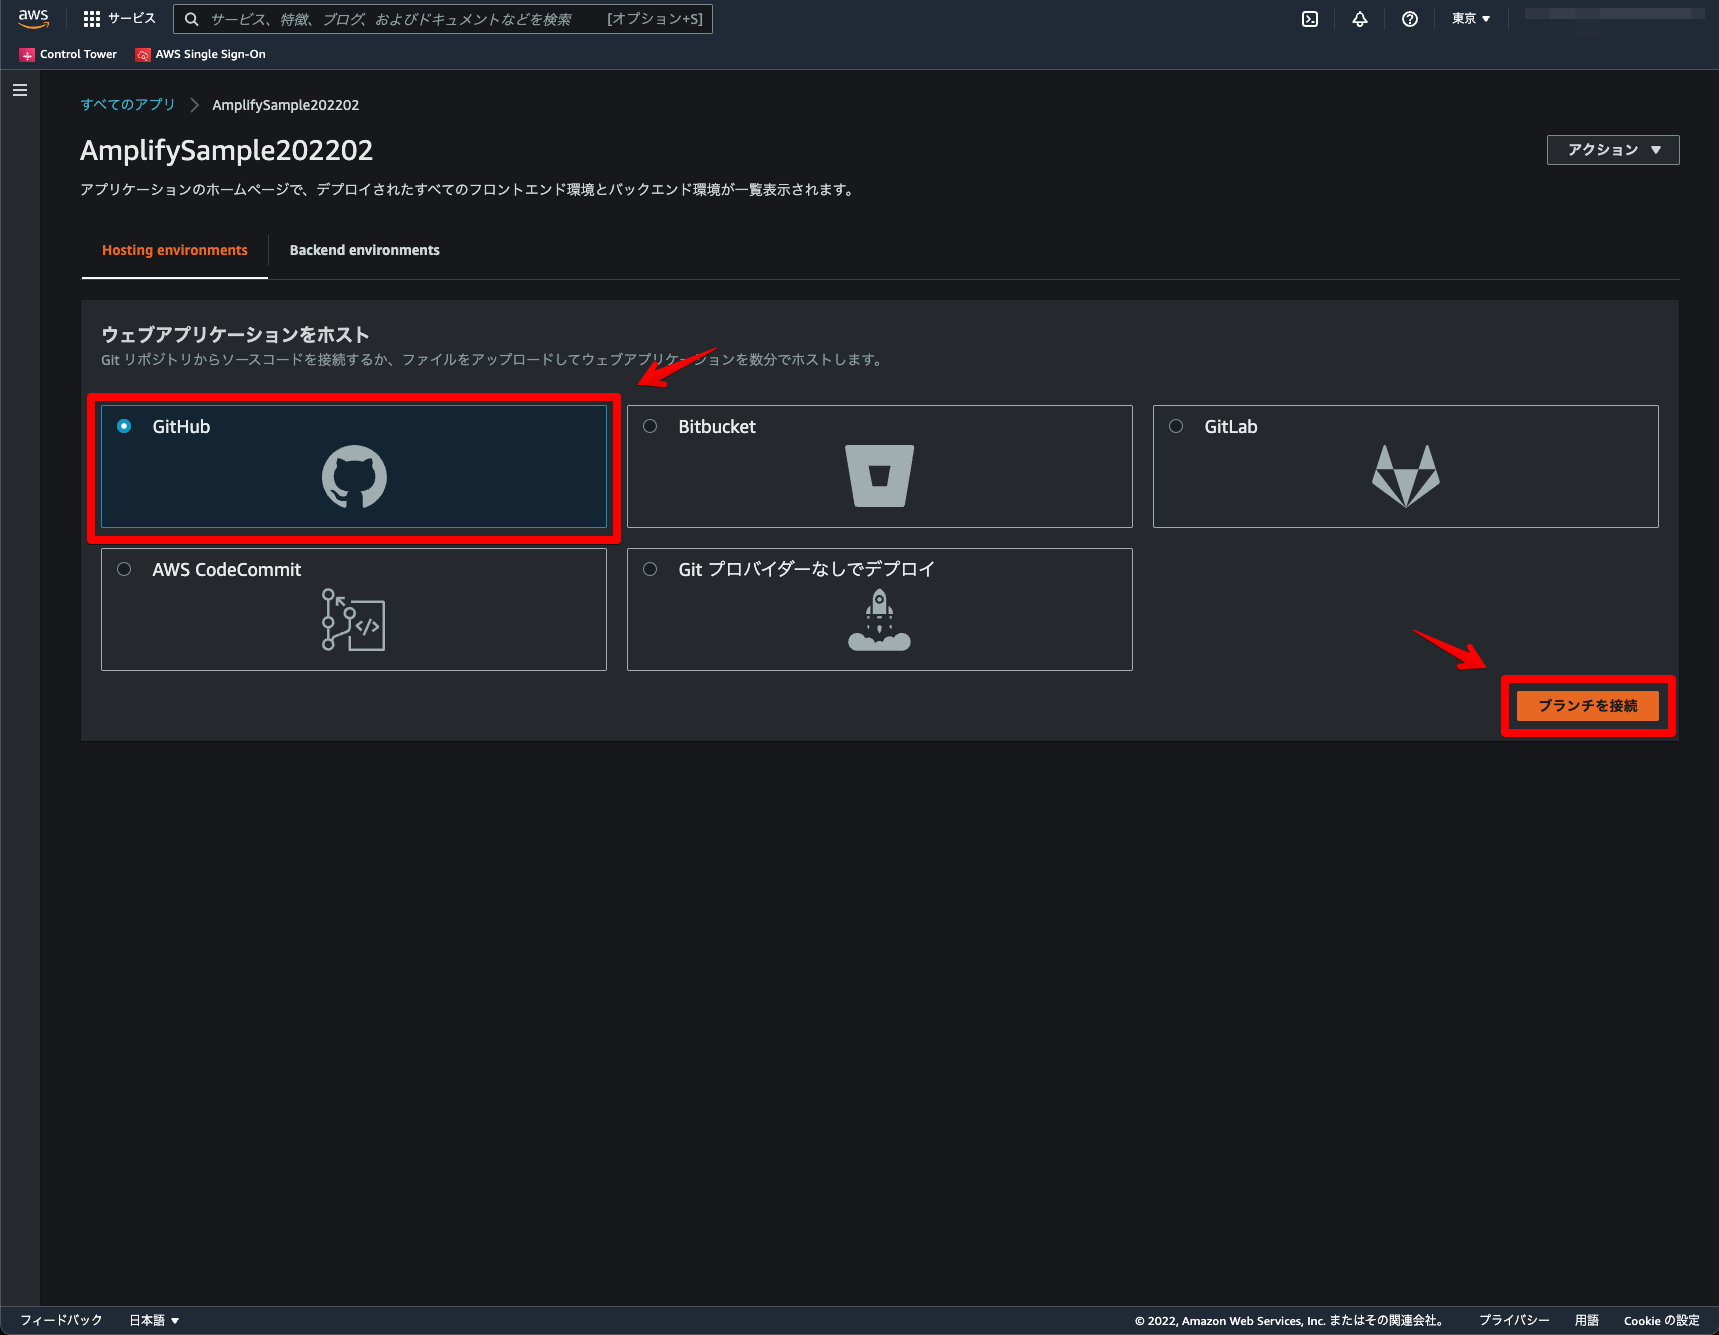1719x1335 pixels.
Task: Click the search magnifier icon
Action: 192,19
